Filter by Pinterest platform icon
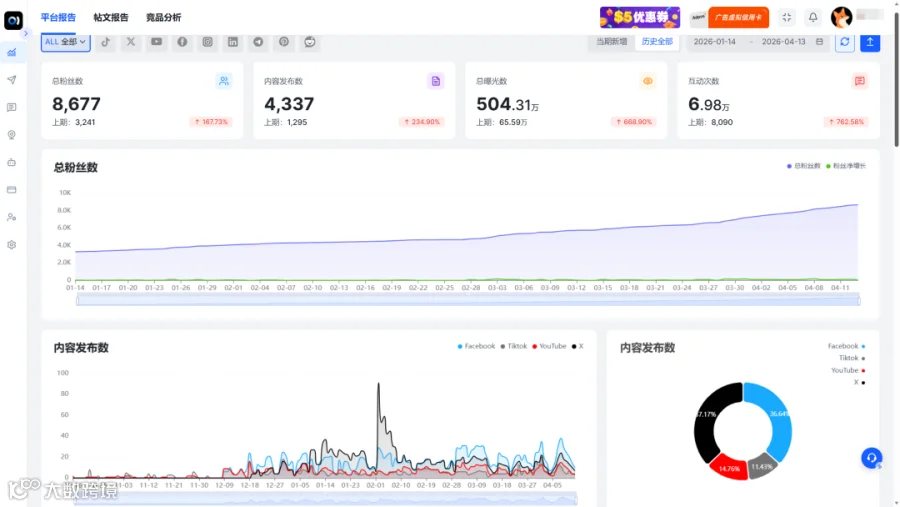 [x=284, y=42]
